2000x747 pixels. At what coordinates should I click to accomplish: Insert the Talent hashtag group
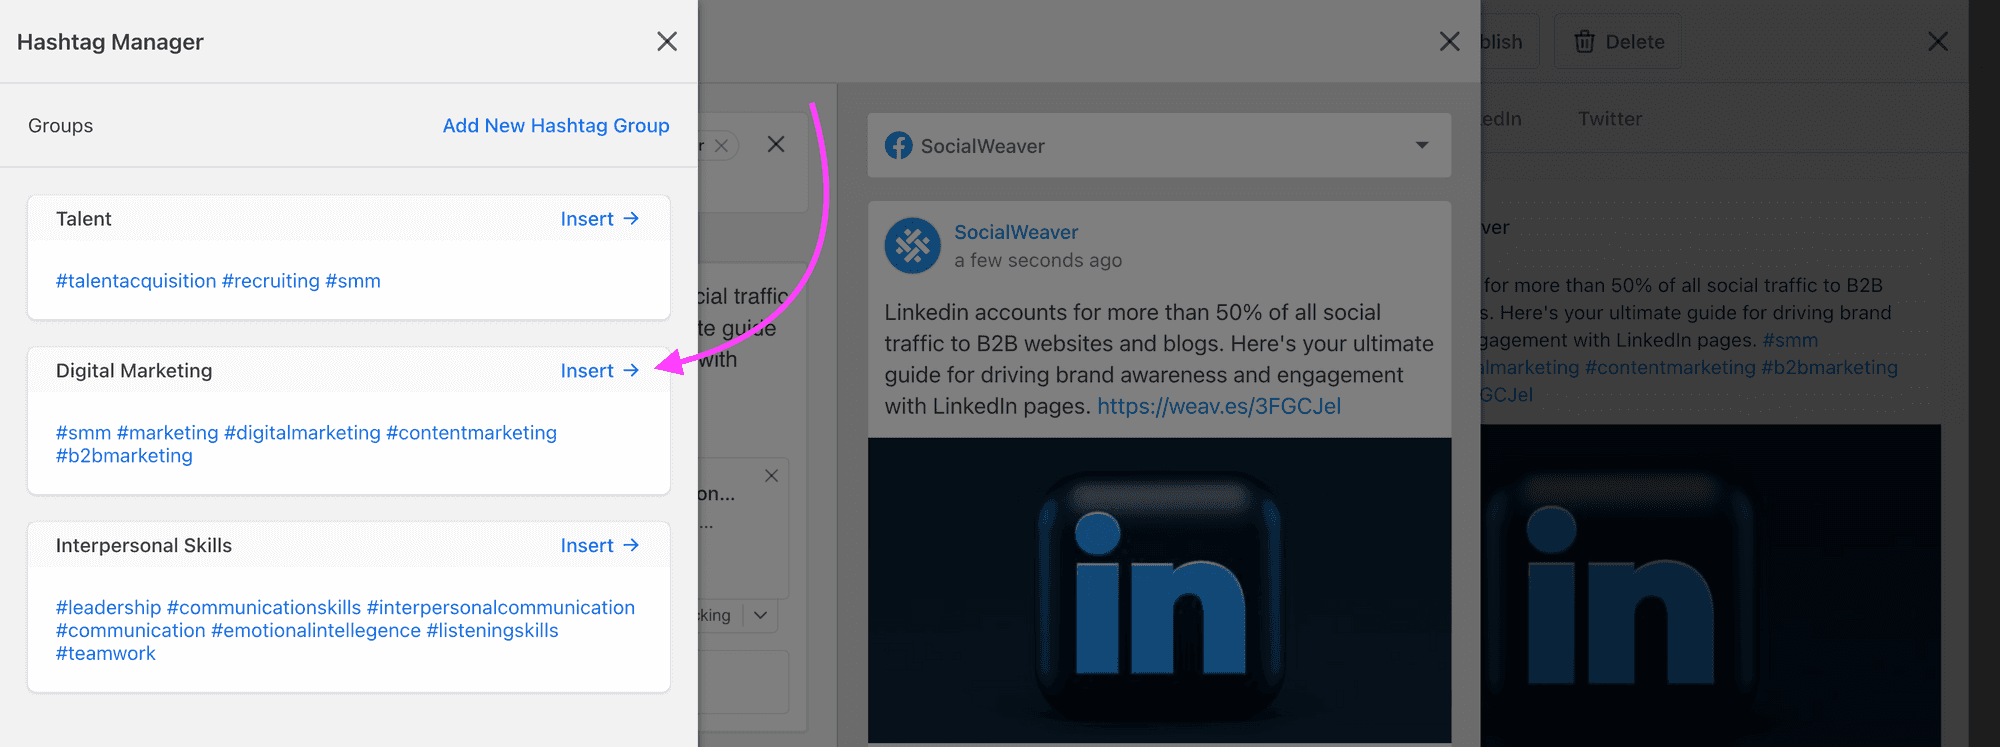pos(599,218)
